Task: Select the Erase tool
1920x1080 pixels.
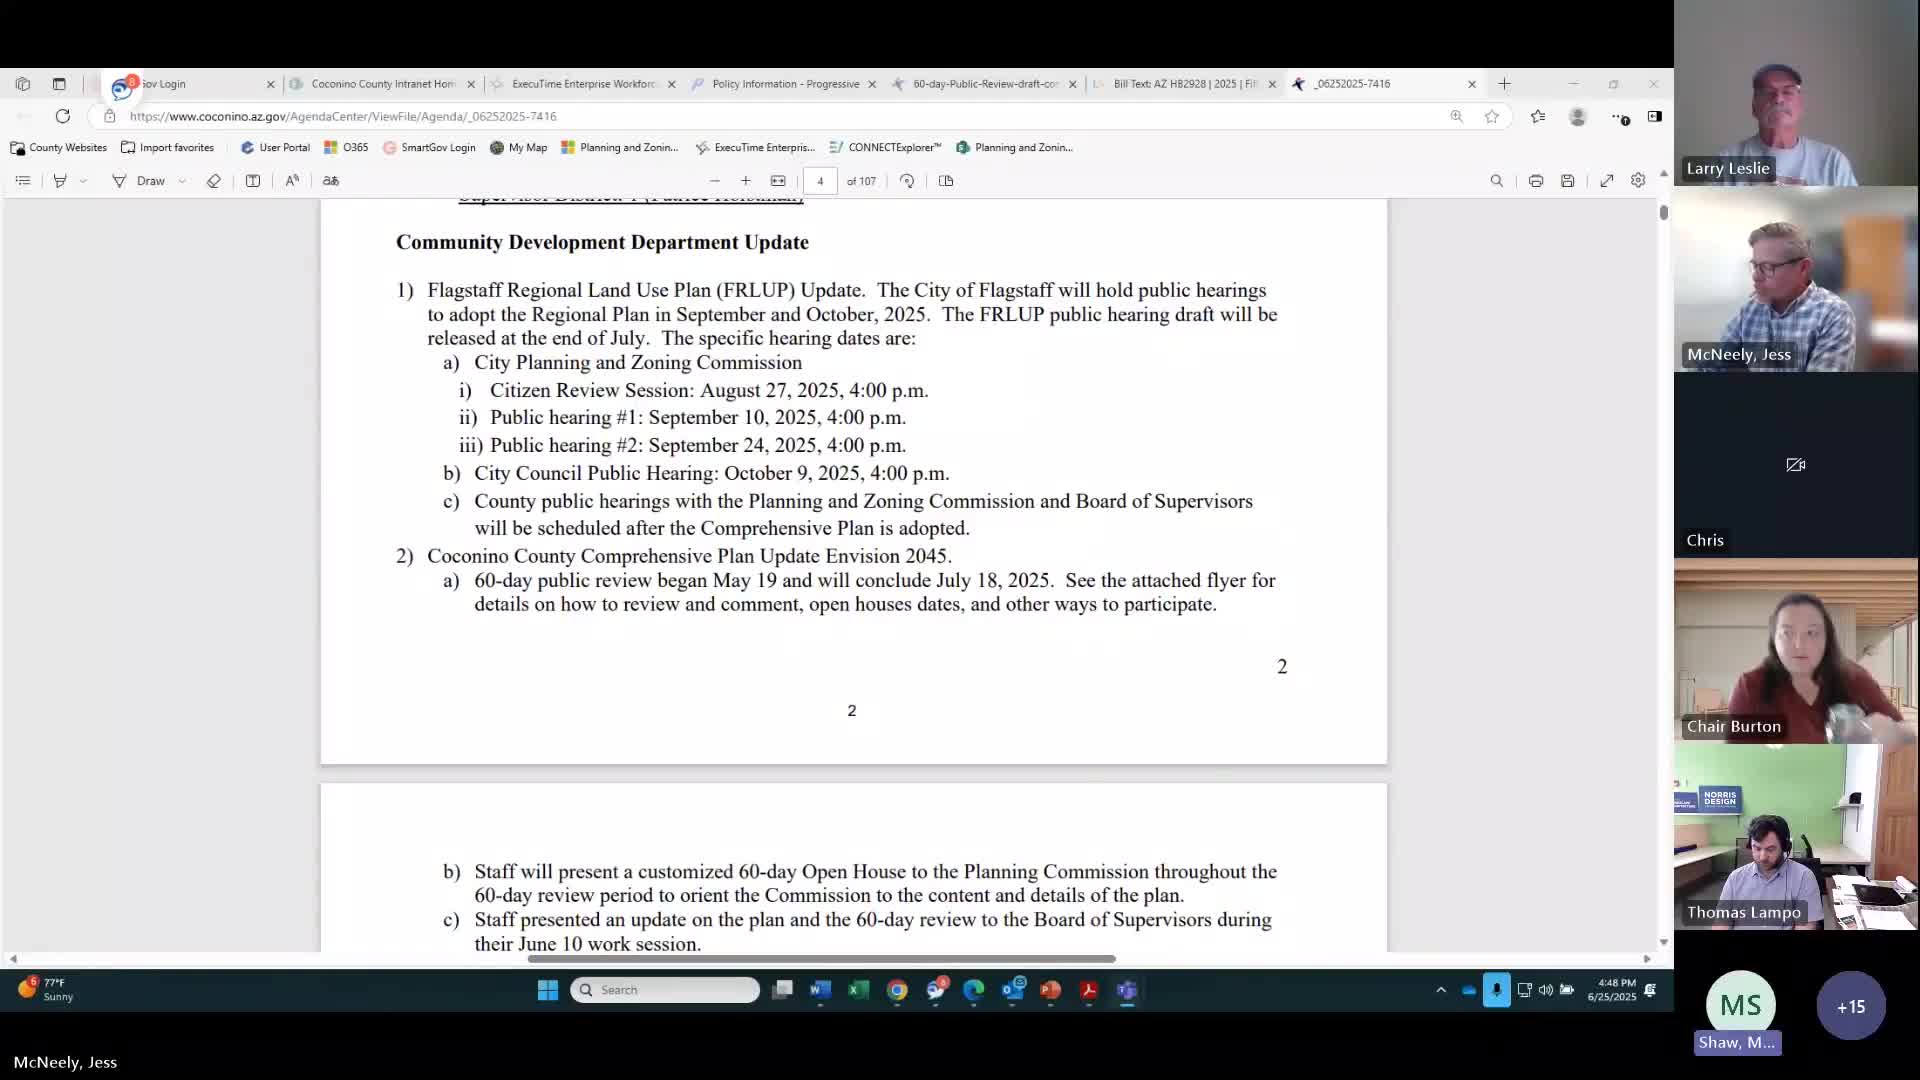Action: [x=213, y=181]
